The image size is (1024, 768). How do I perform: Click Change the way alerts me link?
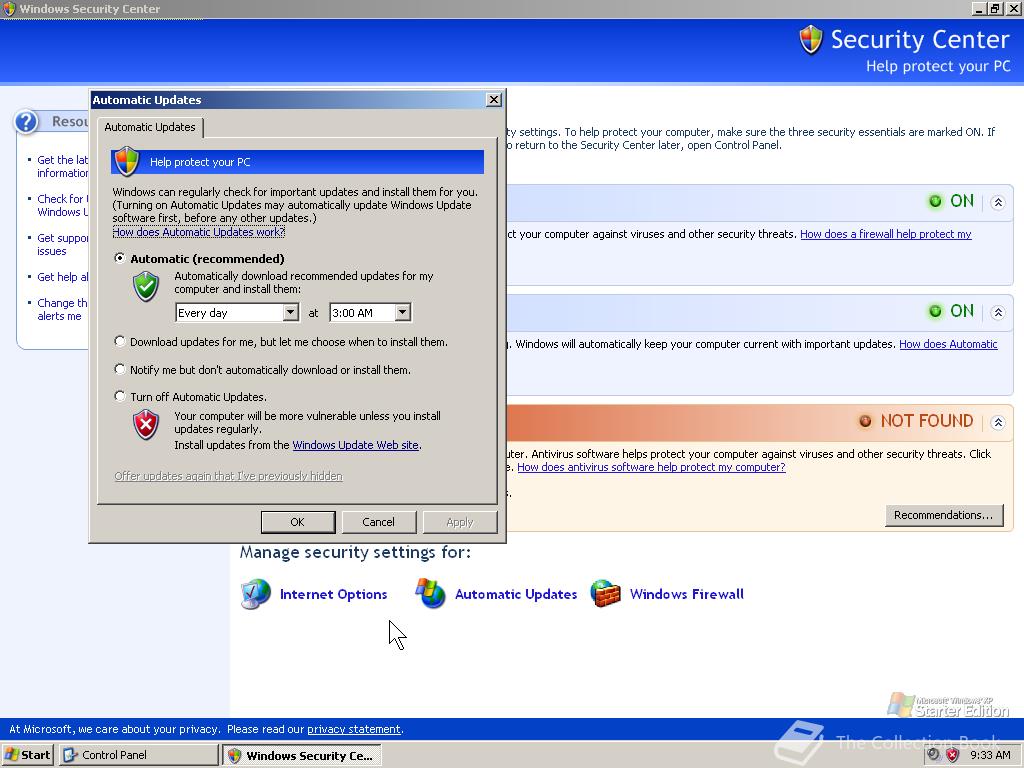pos(63,310)
